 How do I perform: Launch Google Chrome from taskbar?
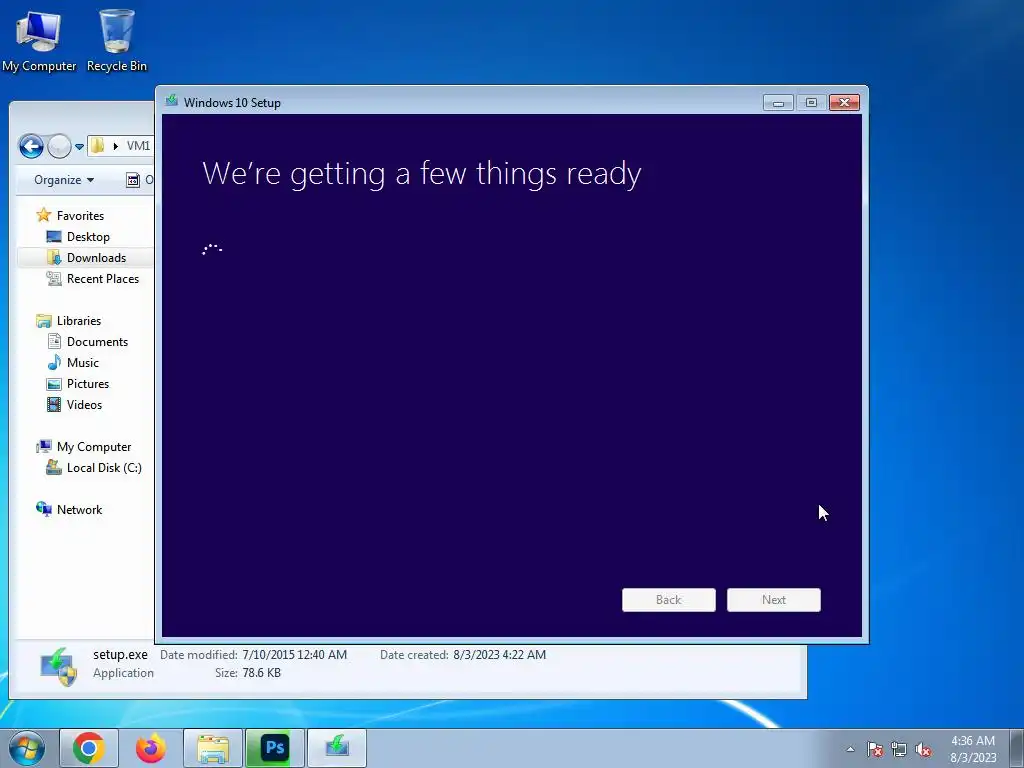[89, 748]
